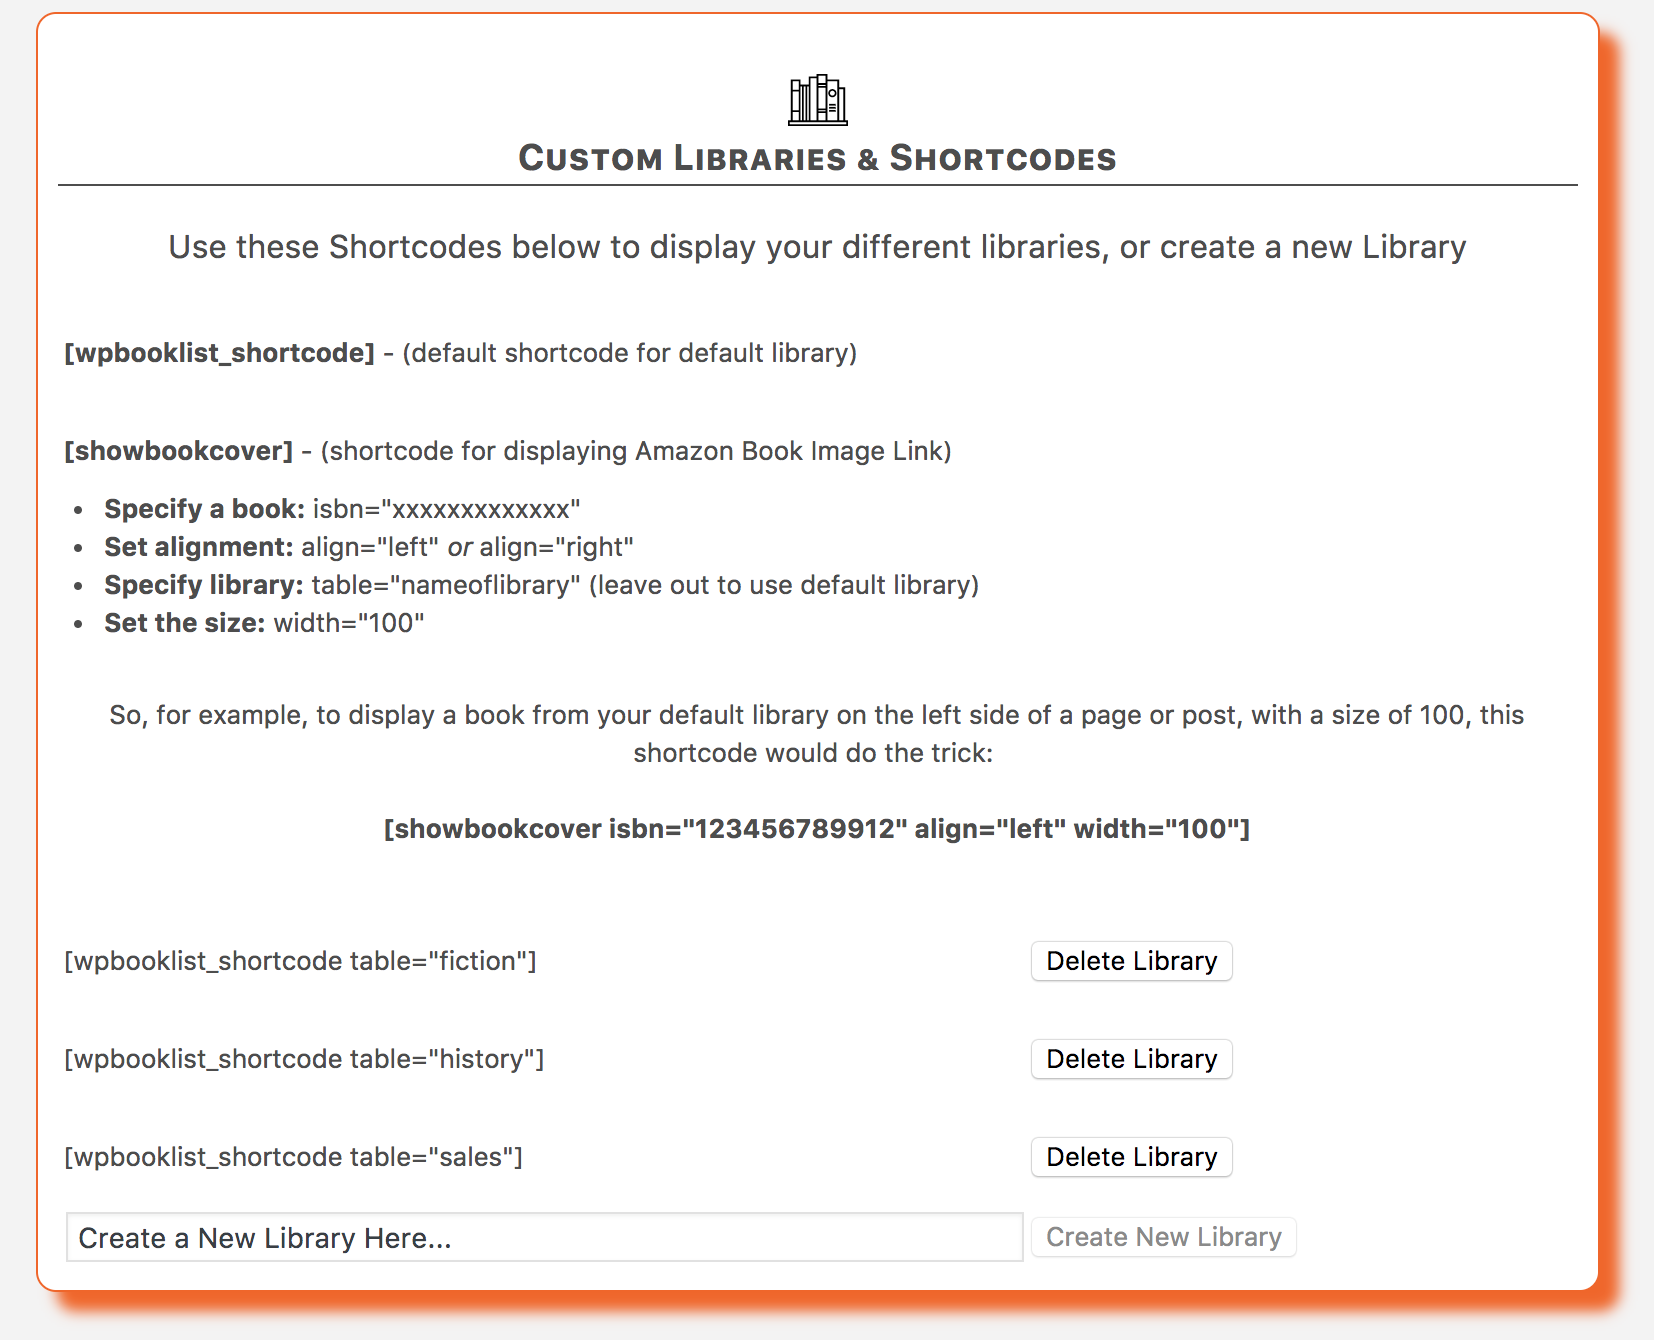
Task: Focus the Create a New Library input field
Action: pos(544,1237)
